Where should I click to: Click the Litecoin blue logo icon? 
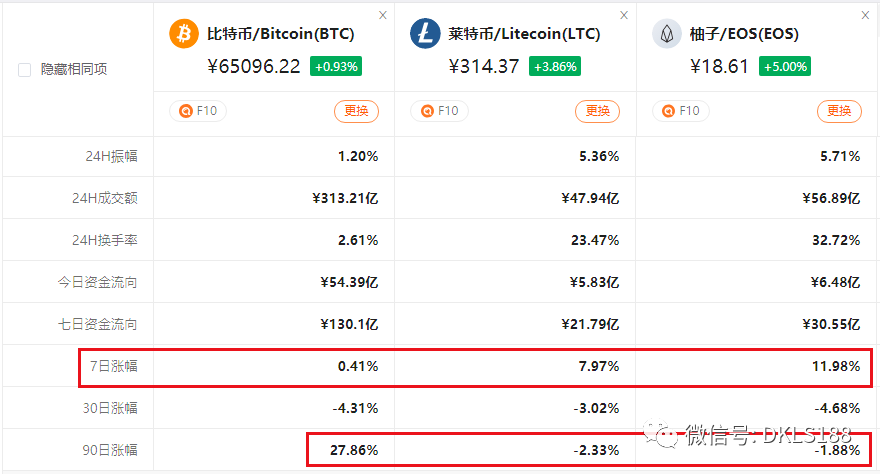click(x=425, y=34)
